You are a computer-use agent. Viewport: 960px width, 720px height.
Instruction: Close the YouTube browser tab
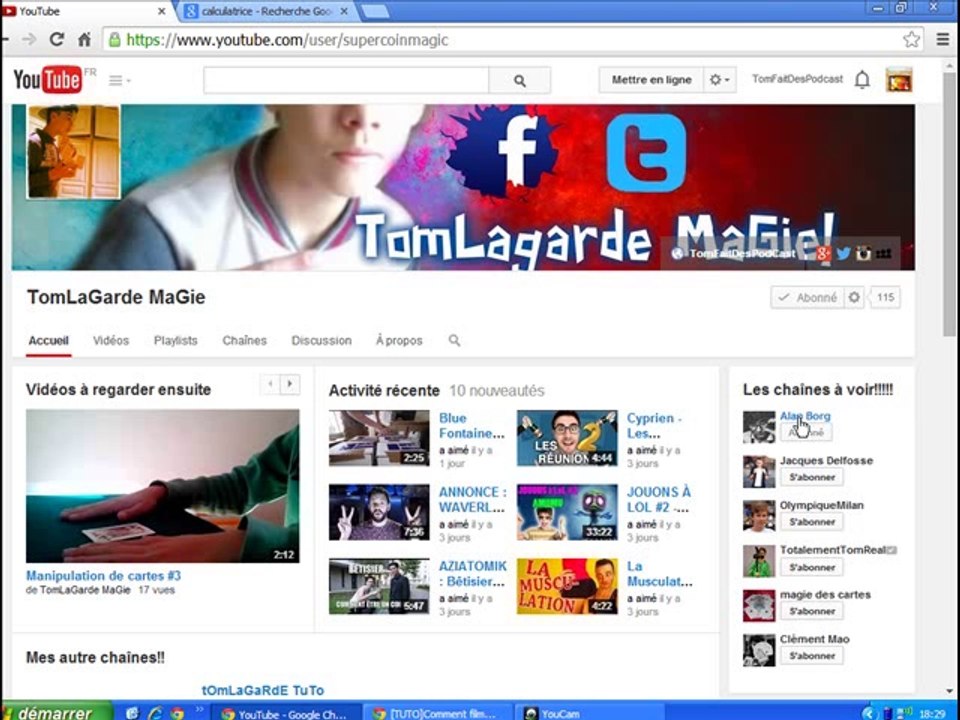click(162, 11)
